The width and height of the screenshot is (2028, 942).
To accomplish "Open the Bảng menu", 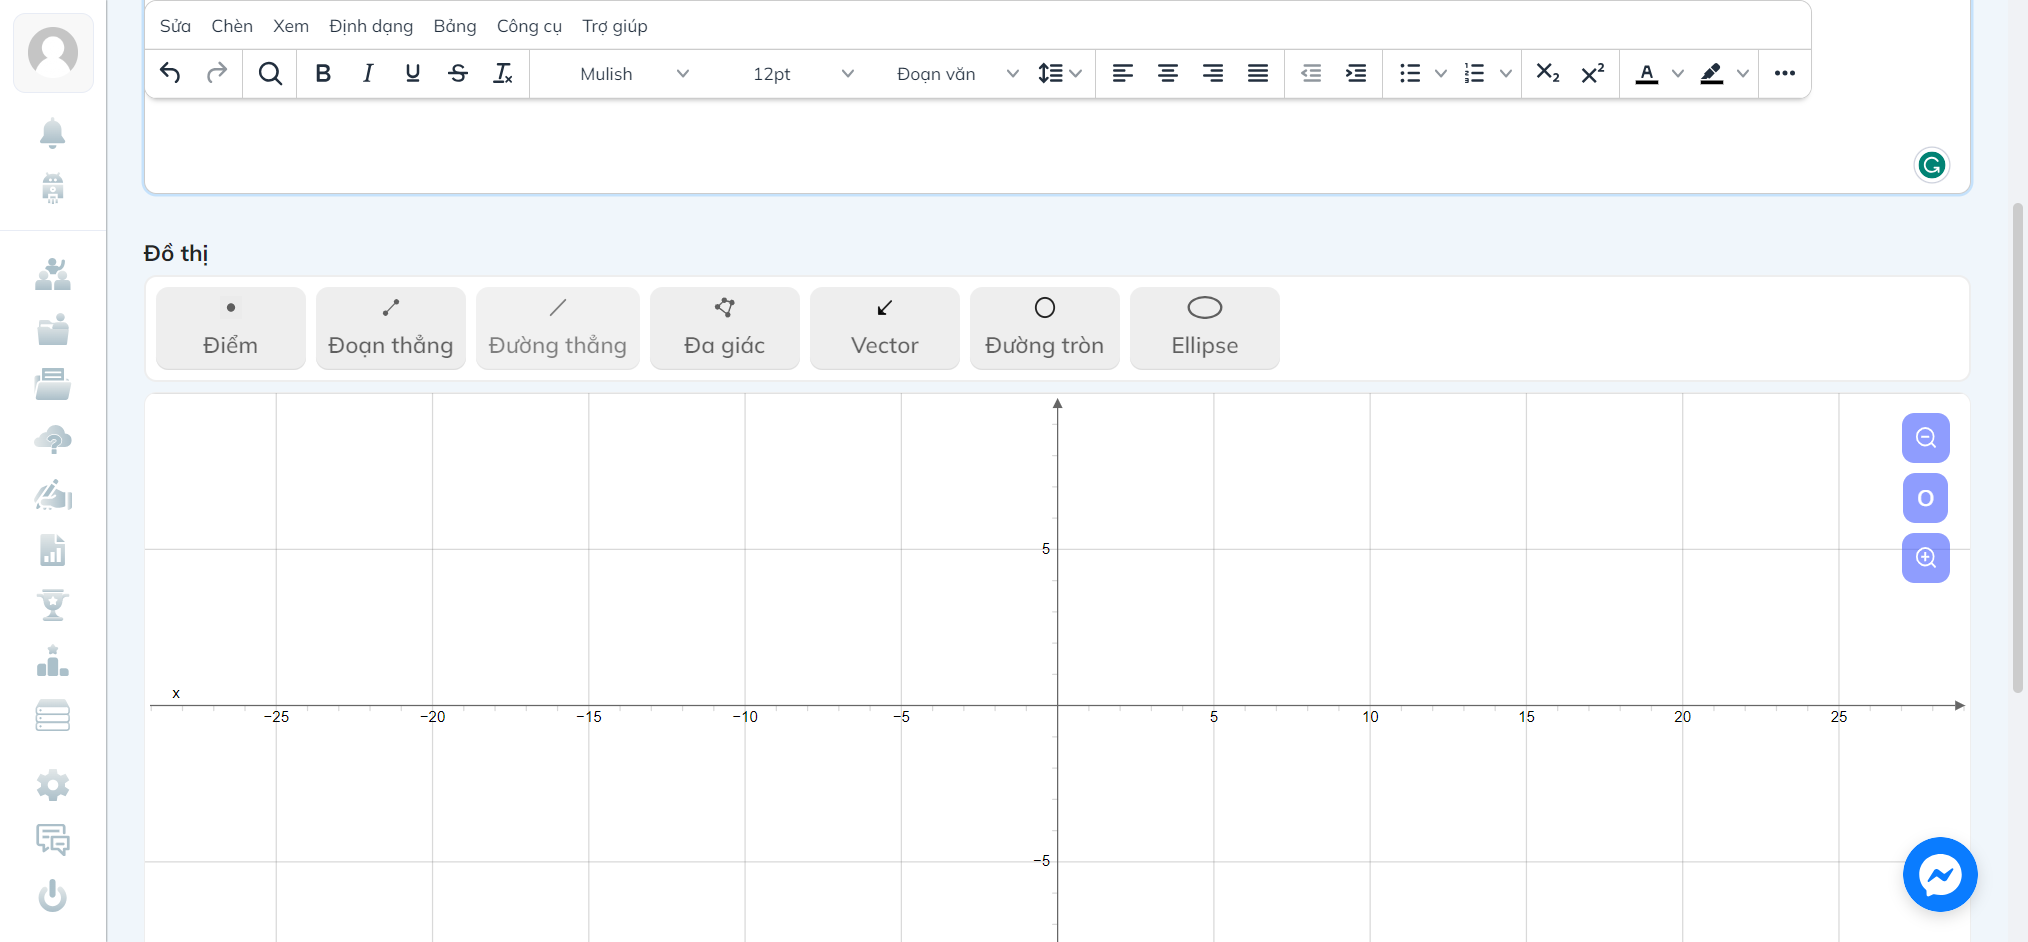I will pyautogui.click(x=455, y=26).
